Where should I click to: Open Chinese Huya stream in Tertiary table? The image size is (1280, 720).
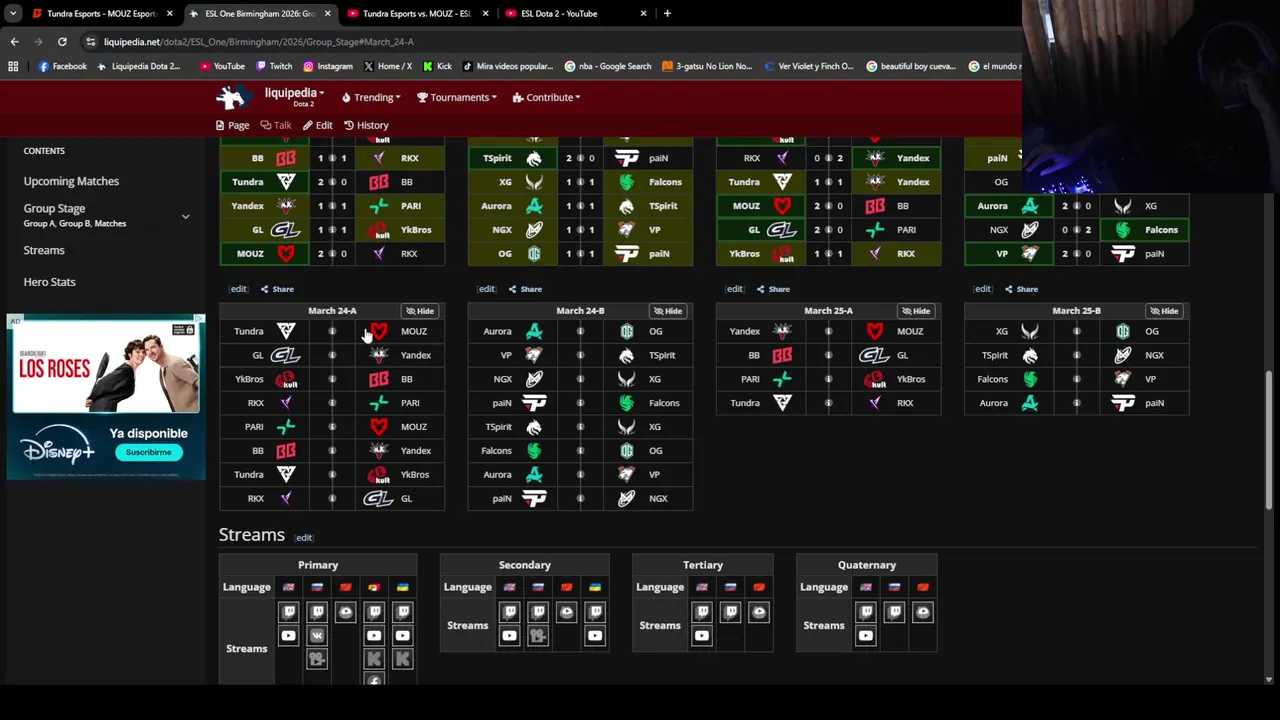(x=759, y=611)
